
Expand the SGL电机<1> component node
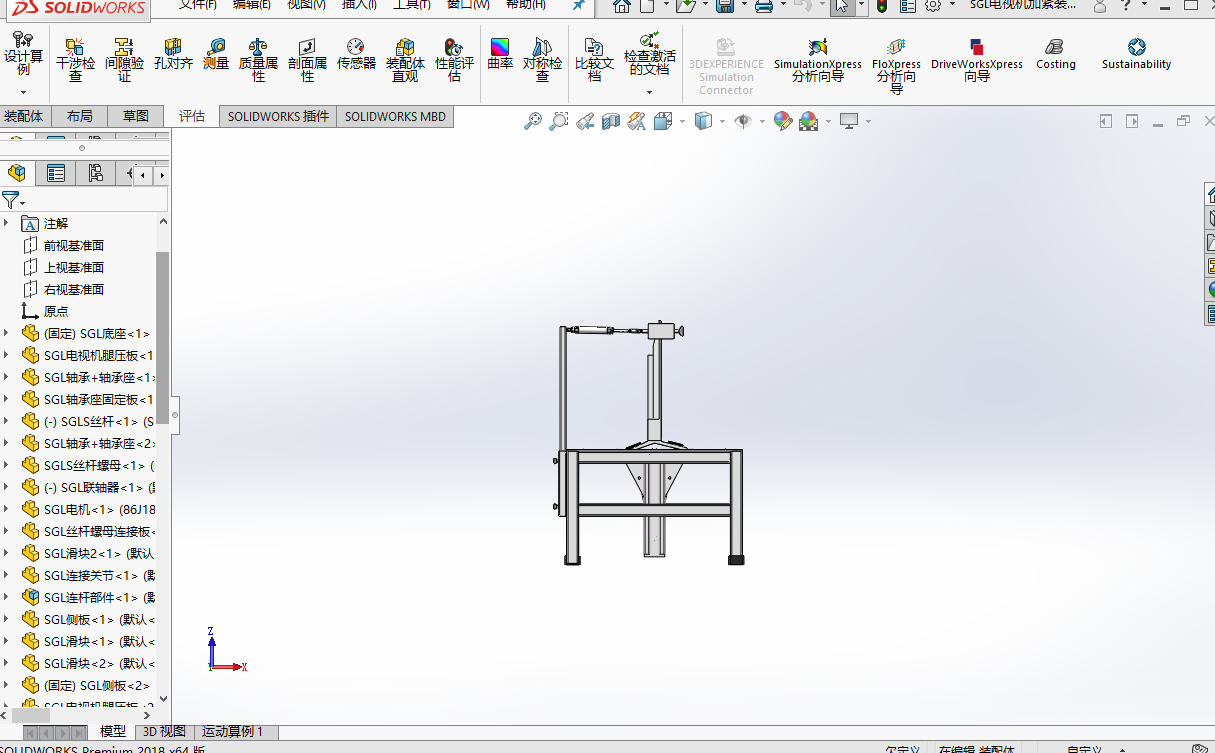tap(6, 510)
